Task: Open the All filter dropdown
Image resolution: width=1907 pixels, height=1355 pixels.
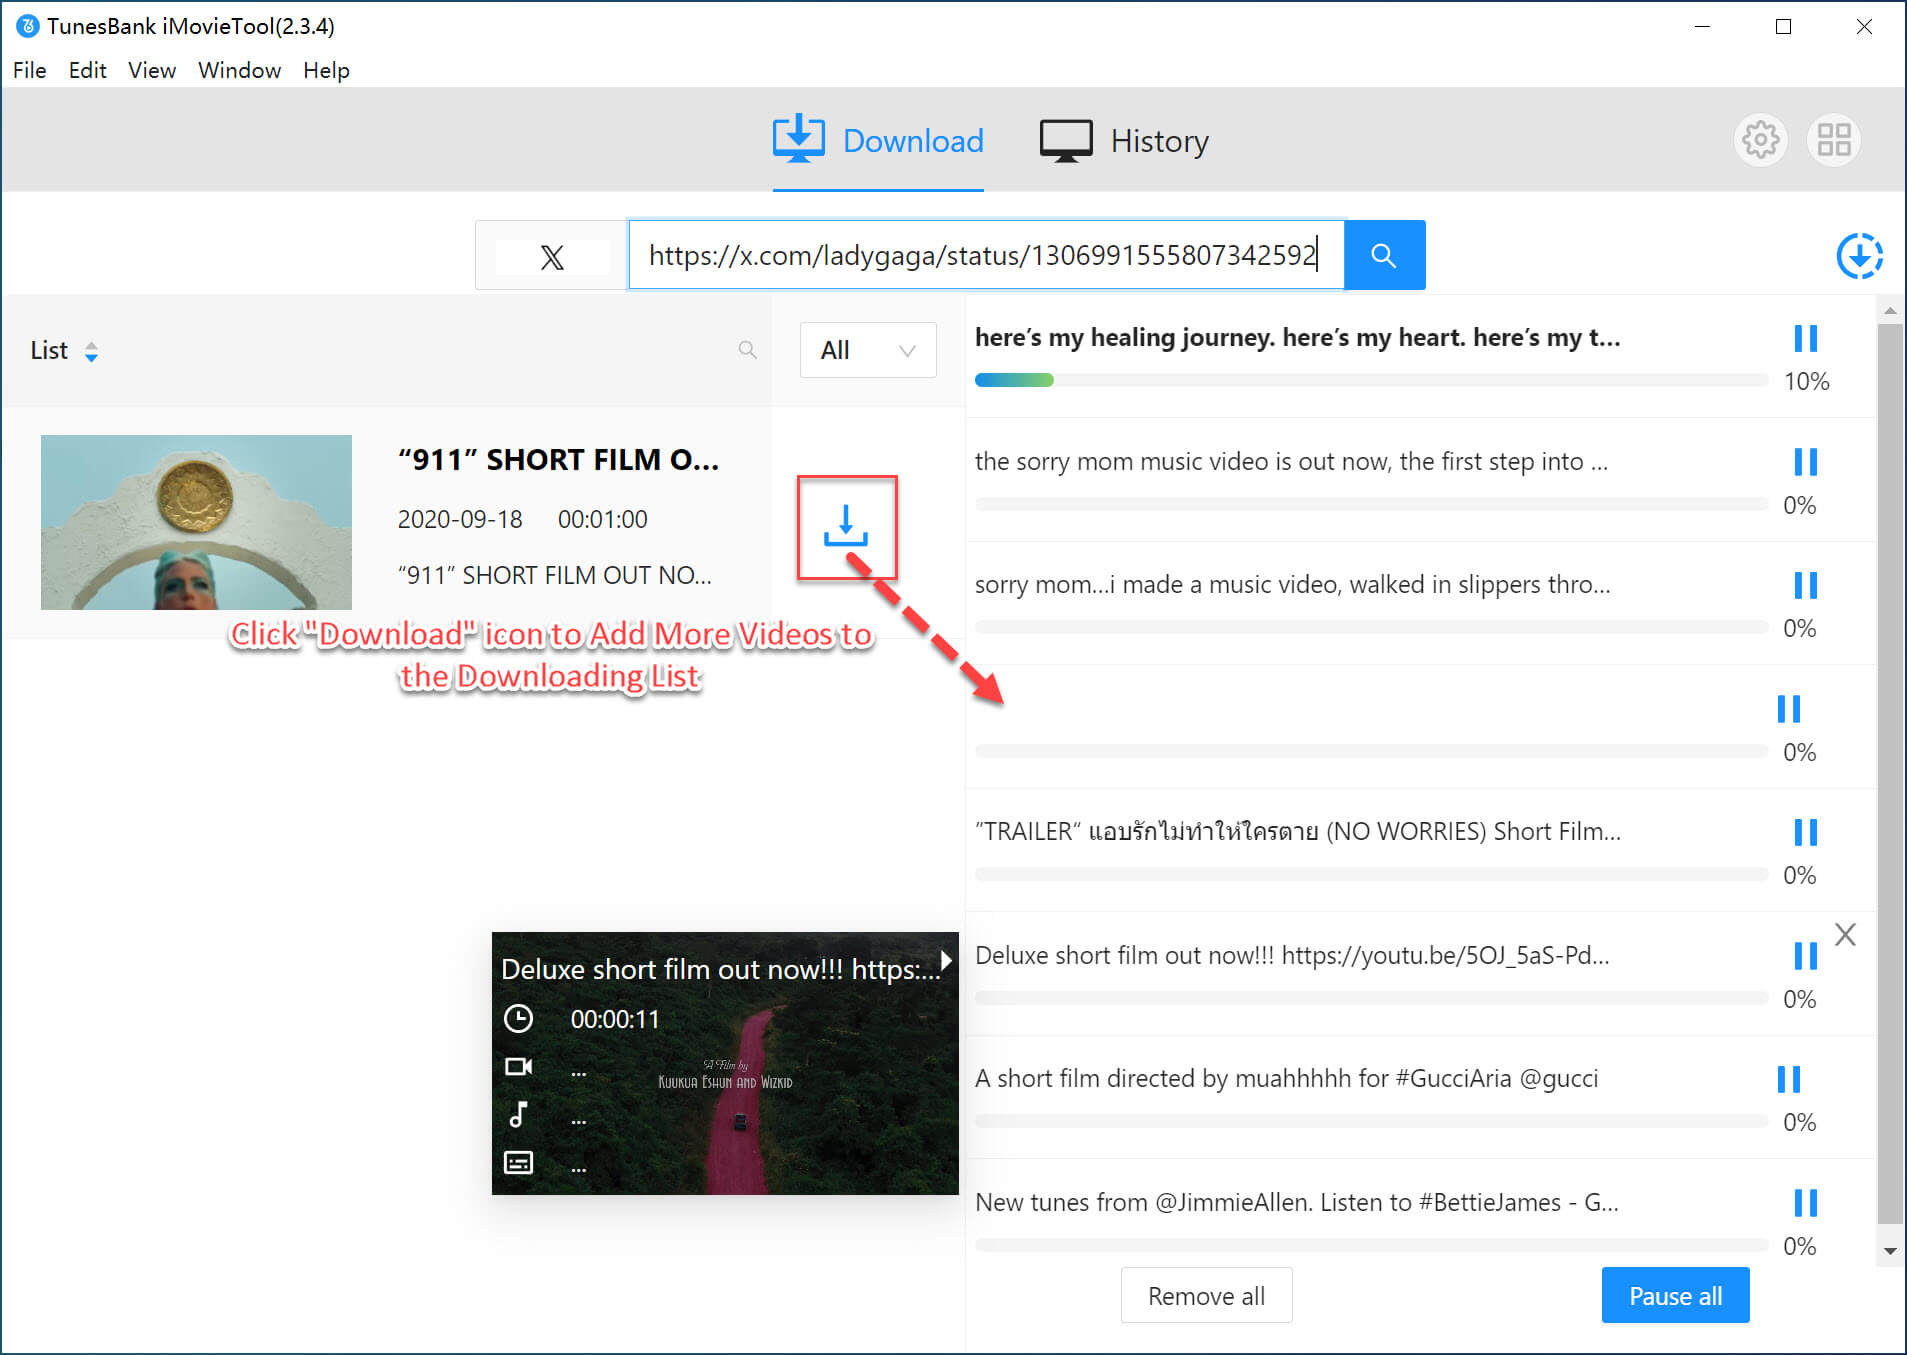Action: pyautogui.click(x=868, y=350)
